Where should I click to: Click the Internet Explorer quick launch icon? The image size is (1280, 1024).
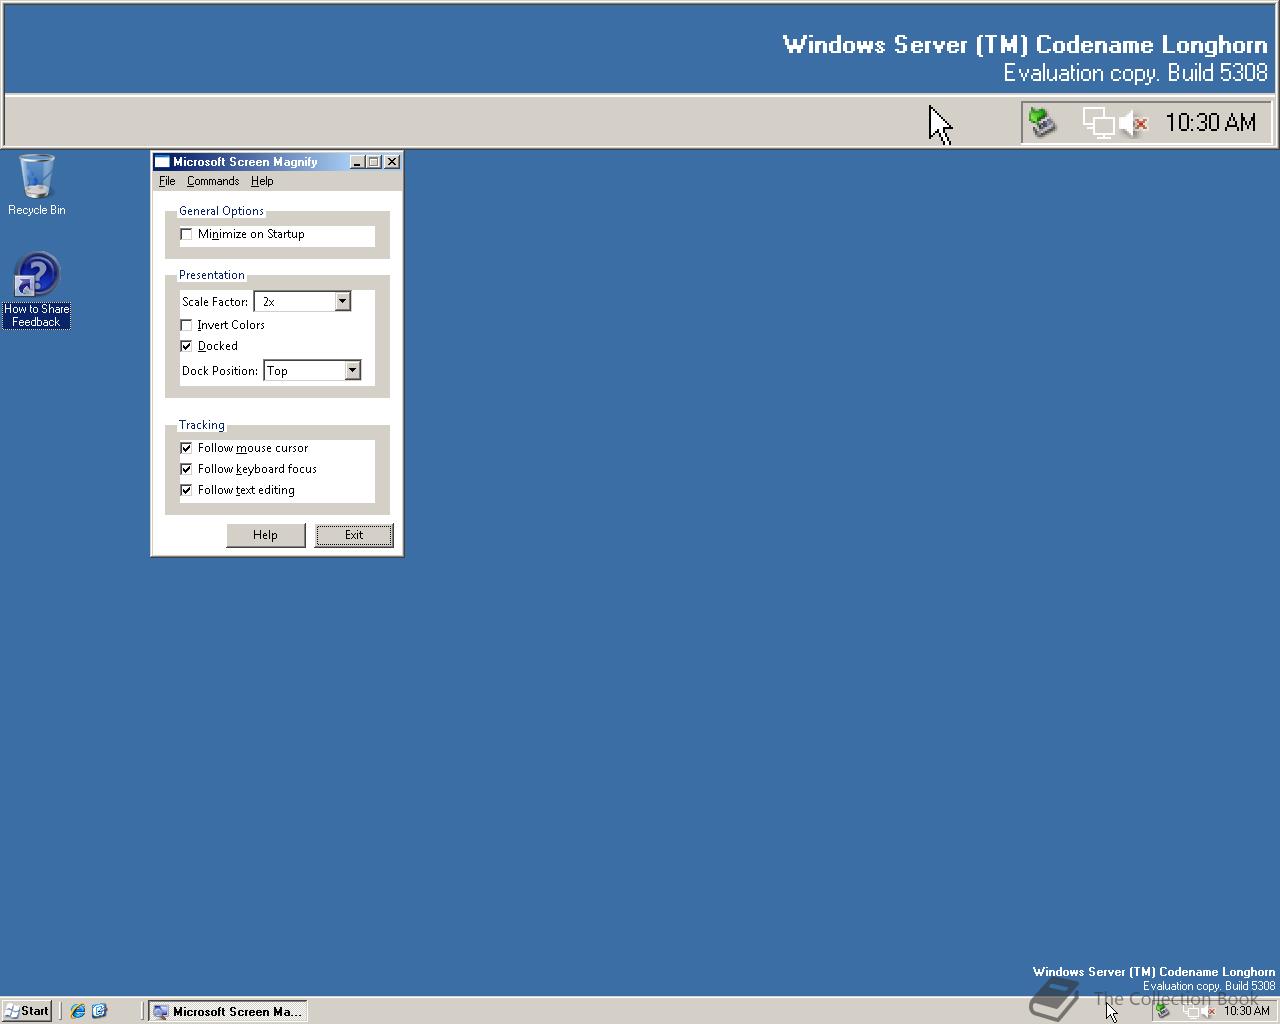point(77,1011)
